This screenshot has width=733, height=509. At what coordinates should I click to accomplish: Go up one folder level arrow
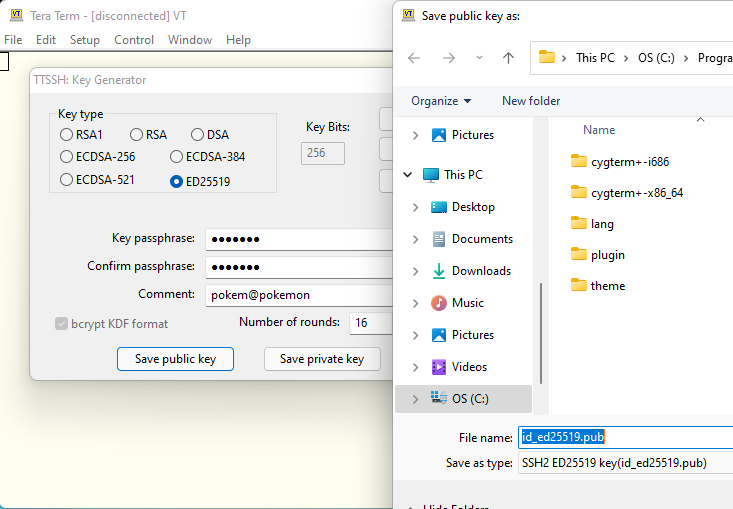pos(508,58)
